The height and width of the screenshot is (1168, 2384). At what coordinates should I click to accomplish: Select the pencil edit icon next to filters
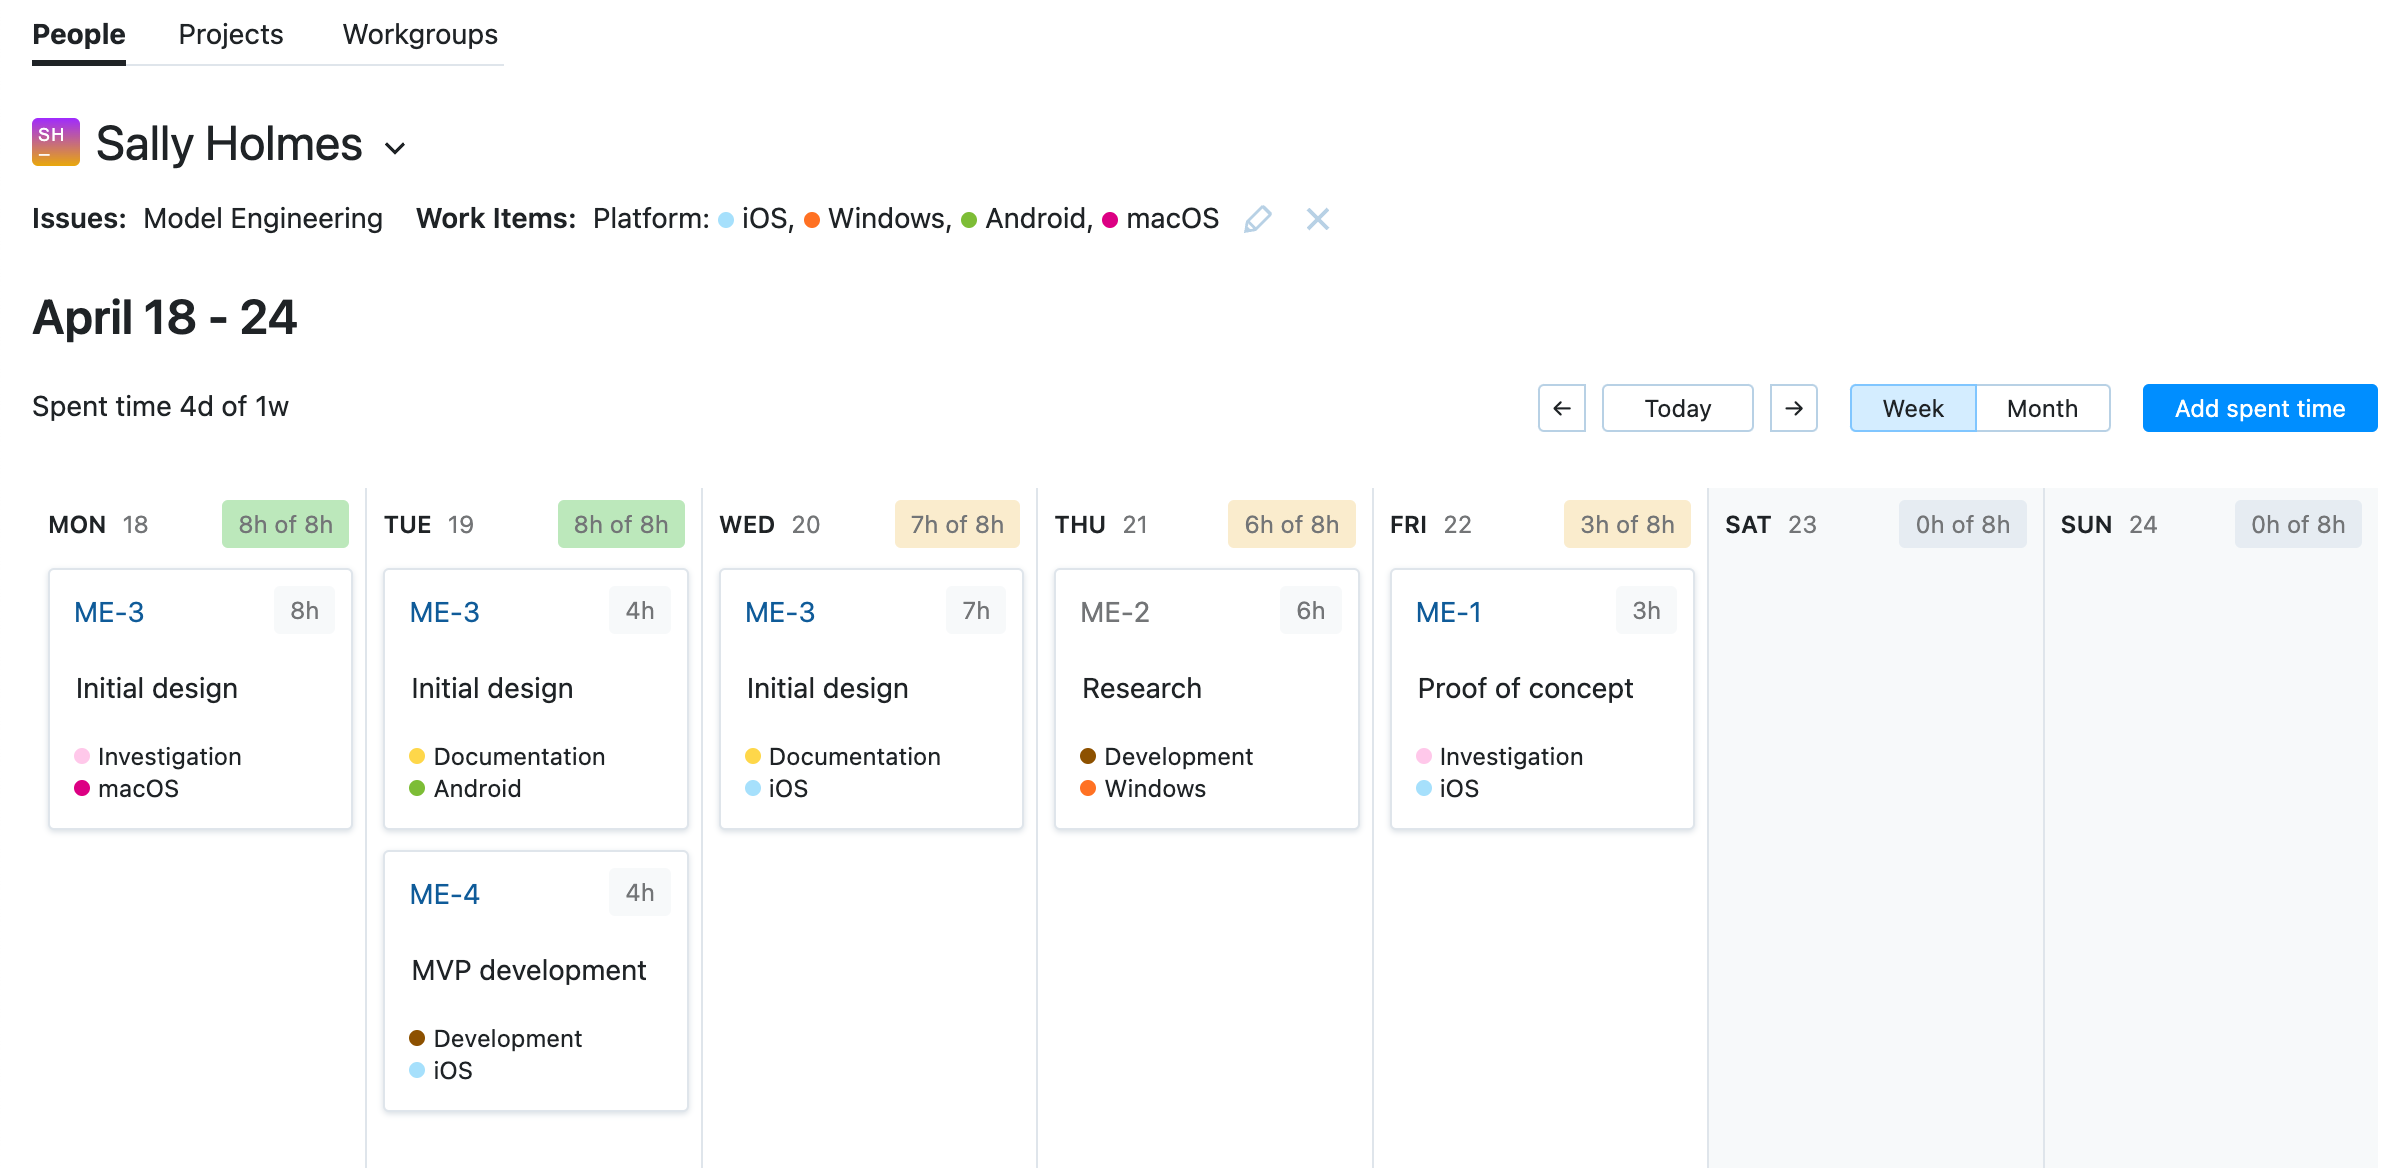tap(1258, 218)
